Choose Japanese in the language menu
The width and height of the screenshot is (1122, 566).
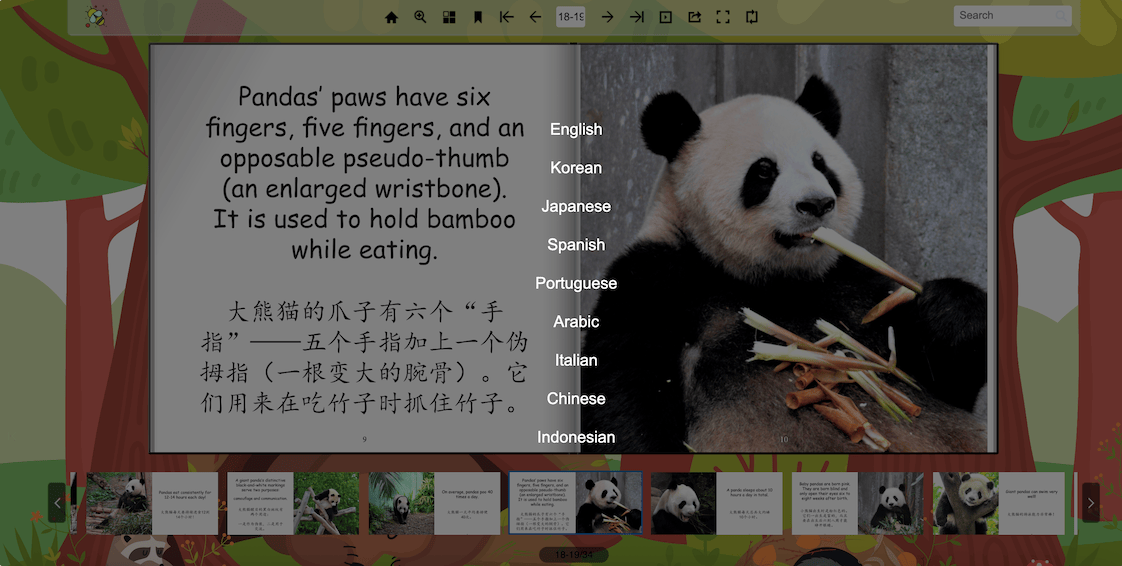(x=576, y=206)
